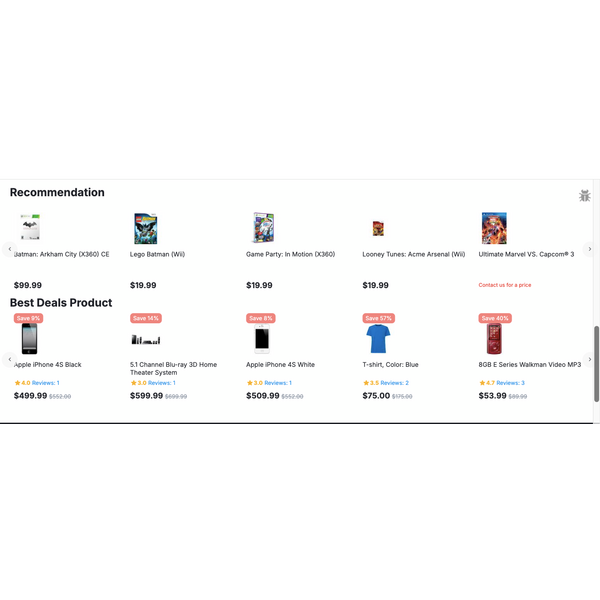Click the bug report icon
This screenshot has height=600, width=600.
pyautogui.click(x=585, y=196)
